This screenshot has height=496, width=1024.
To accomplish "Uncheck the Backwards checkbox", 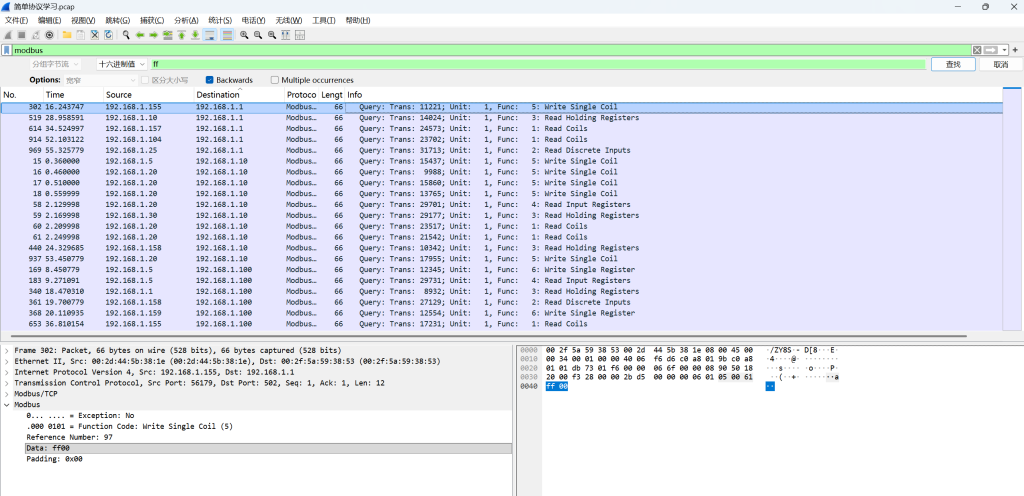I will click(x=210, y=80).
